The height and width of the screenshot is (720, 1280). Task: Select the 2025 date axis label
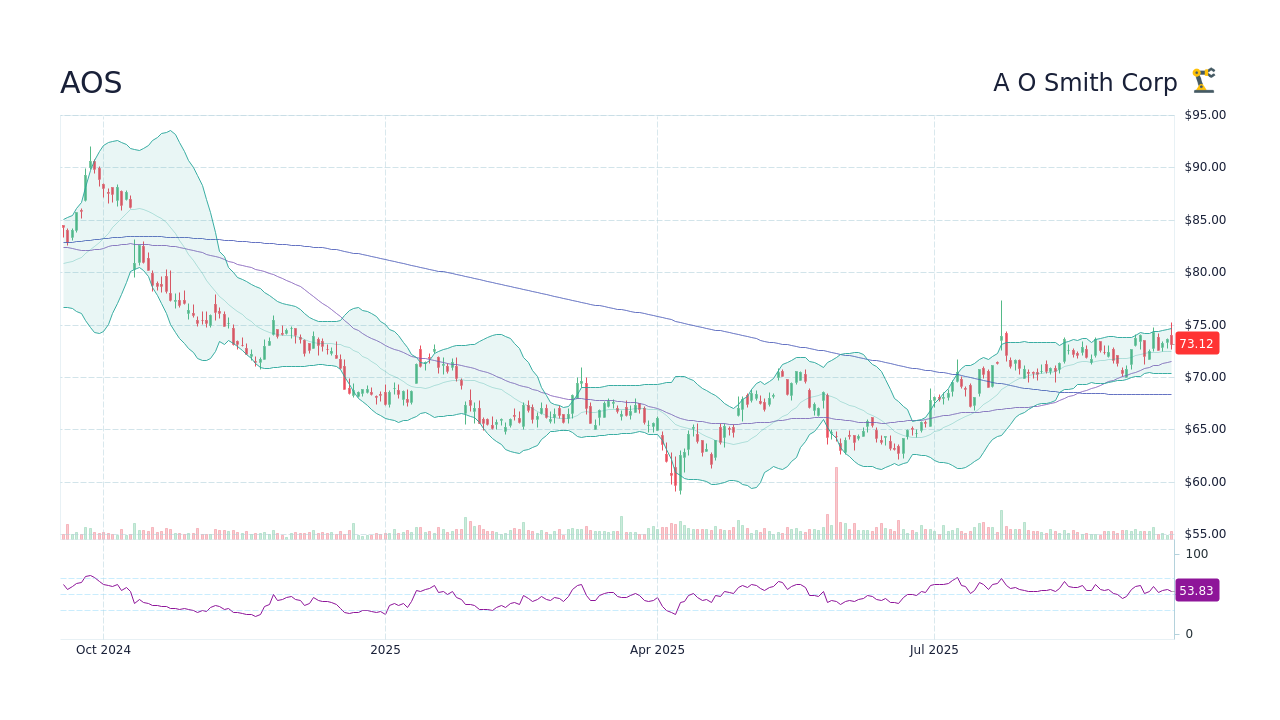point(385,649)
